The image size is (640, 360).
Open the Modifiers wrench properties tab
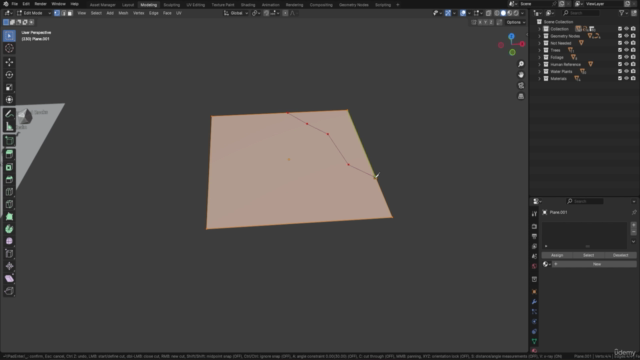tap(534, 302)
